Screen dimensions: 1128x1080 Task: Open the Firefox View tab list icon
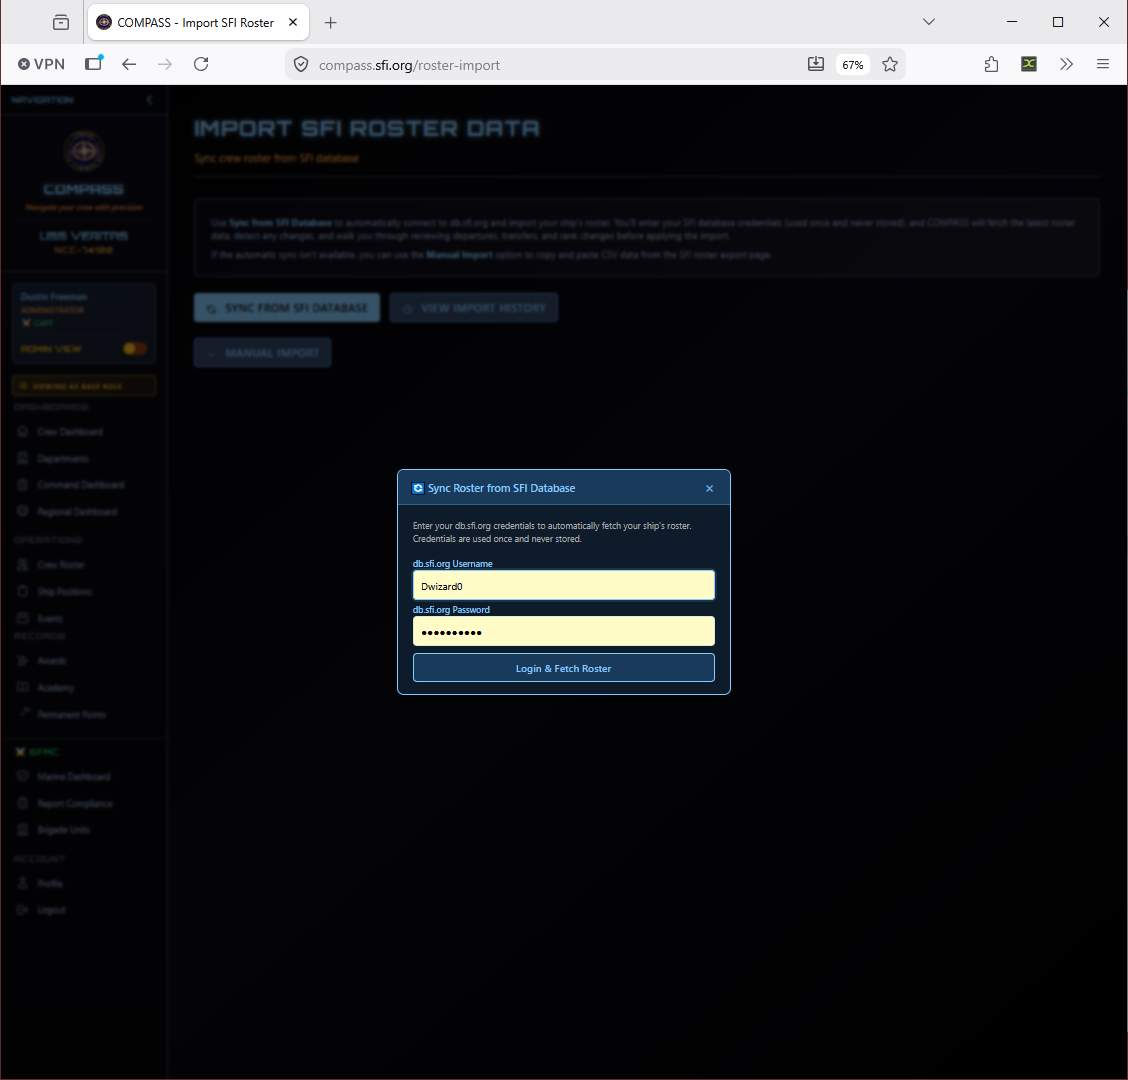(x=61, y=22)
